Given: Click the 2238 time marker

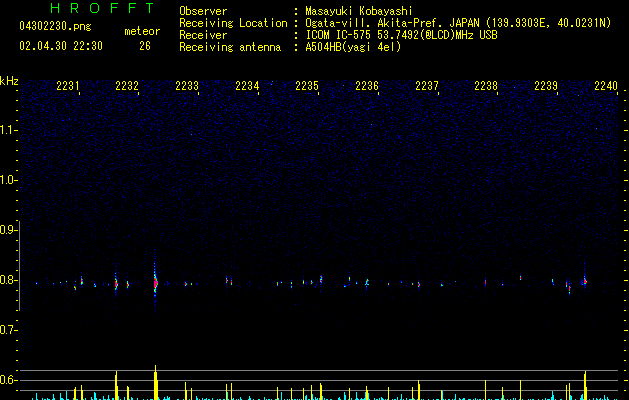Looking at the screenshot, I should 486,86.
